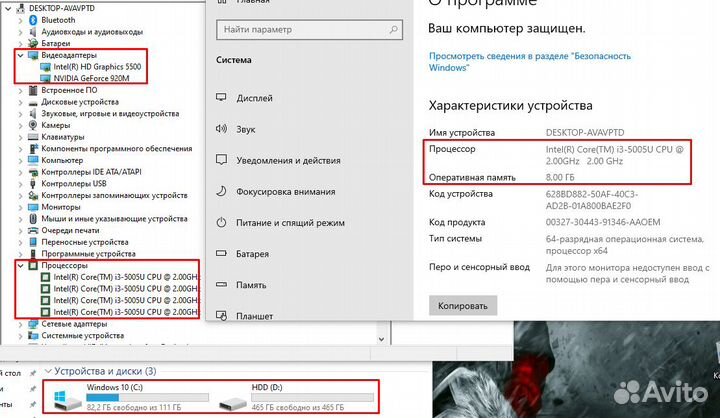Click the search magnifier in Найти параметр
The width and height of the screenshot is (720, 418).
[x=394, y=30]
